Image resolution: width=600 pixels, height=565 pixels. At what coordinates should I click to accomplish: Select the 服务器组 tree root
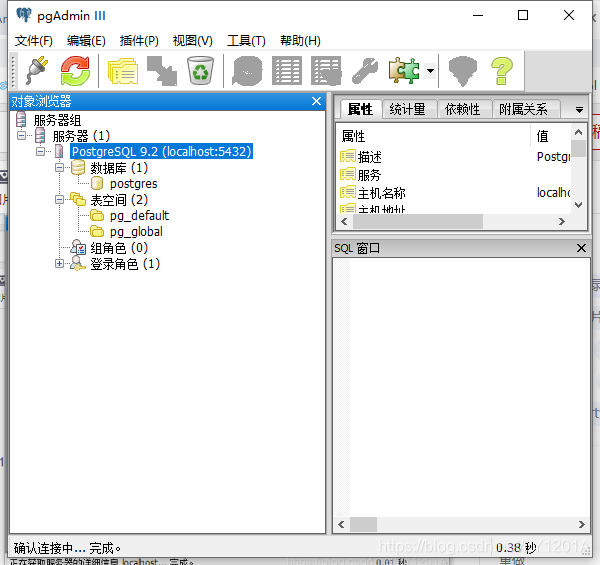pyautogui.click(x=57, y=120)
